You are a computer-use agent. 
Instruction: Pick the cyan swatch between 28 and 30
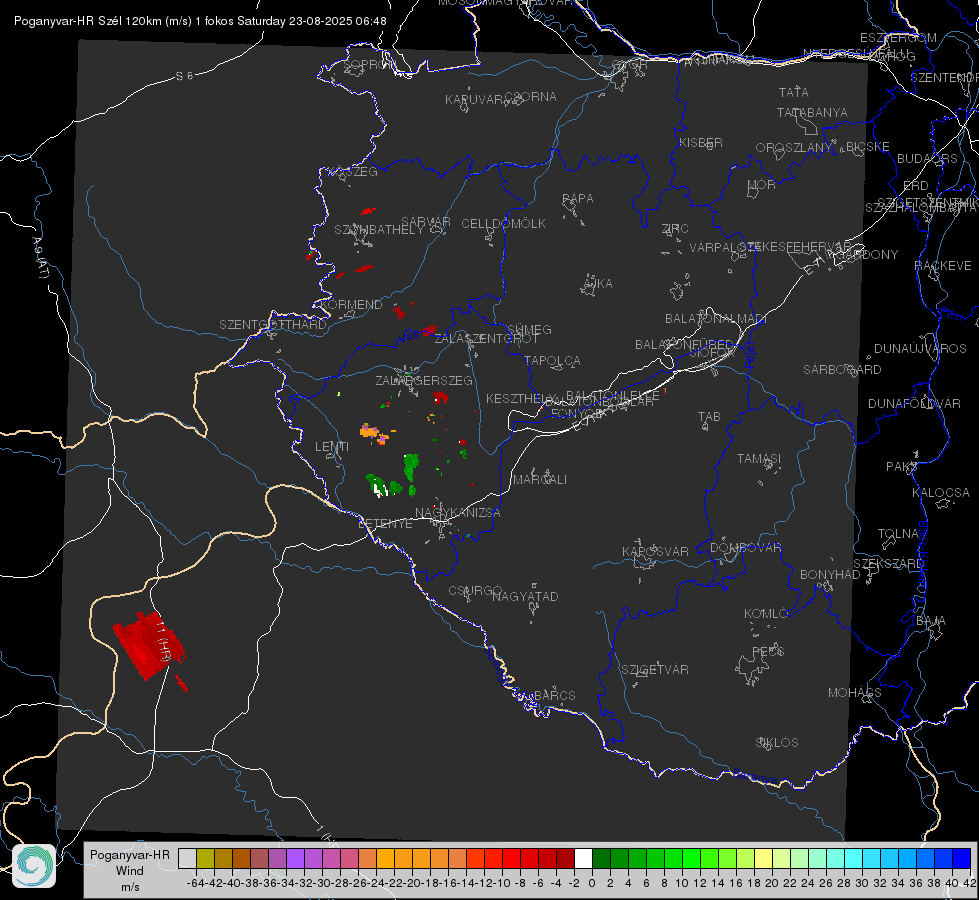[x=854, y=858]
